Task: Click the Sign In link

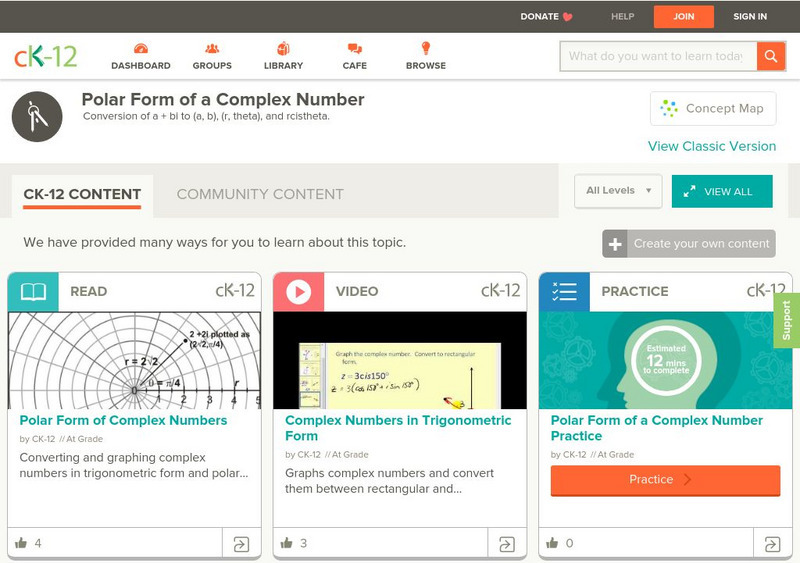Action: click(x=750, y=17)
